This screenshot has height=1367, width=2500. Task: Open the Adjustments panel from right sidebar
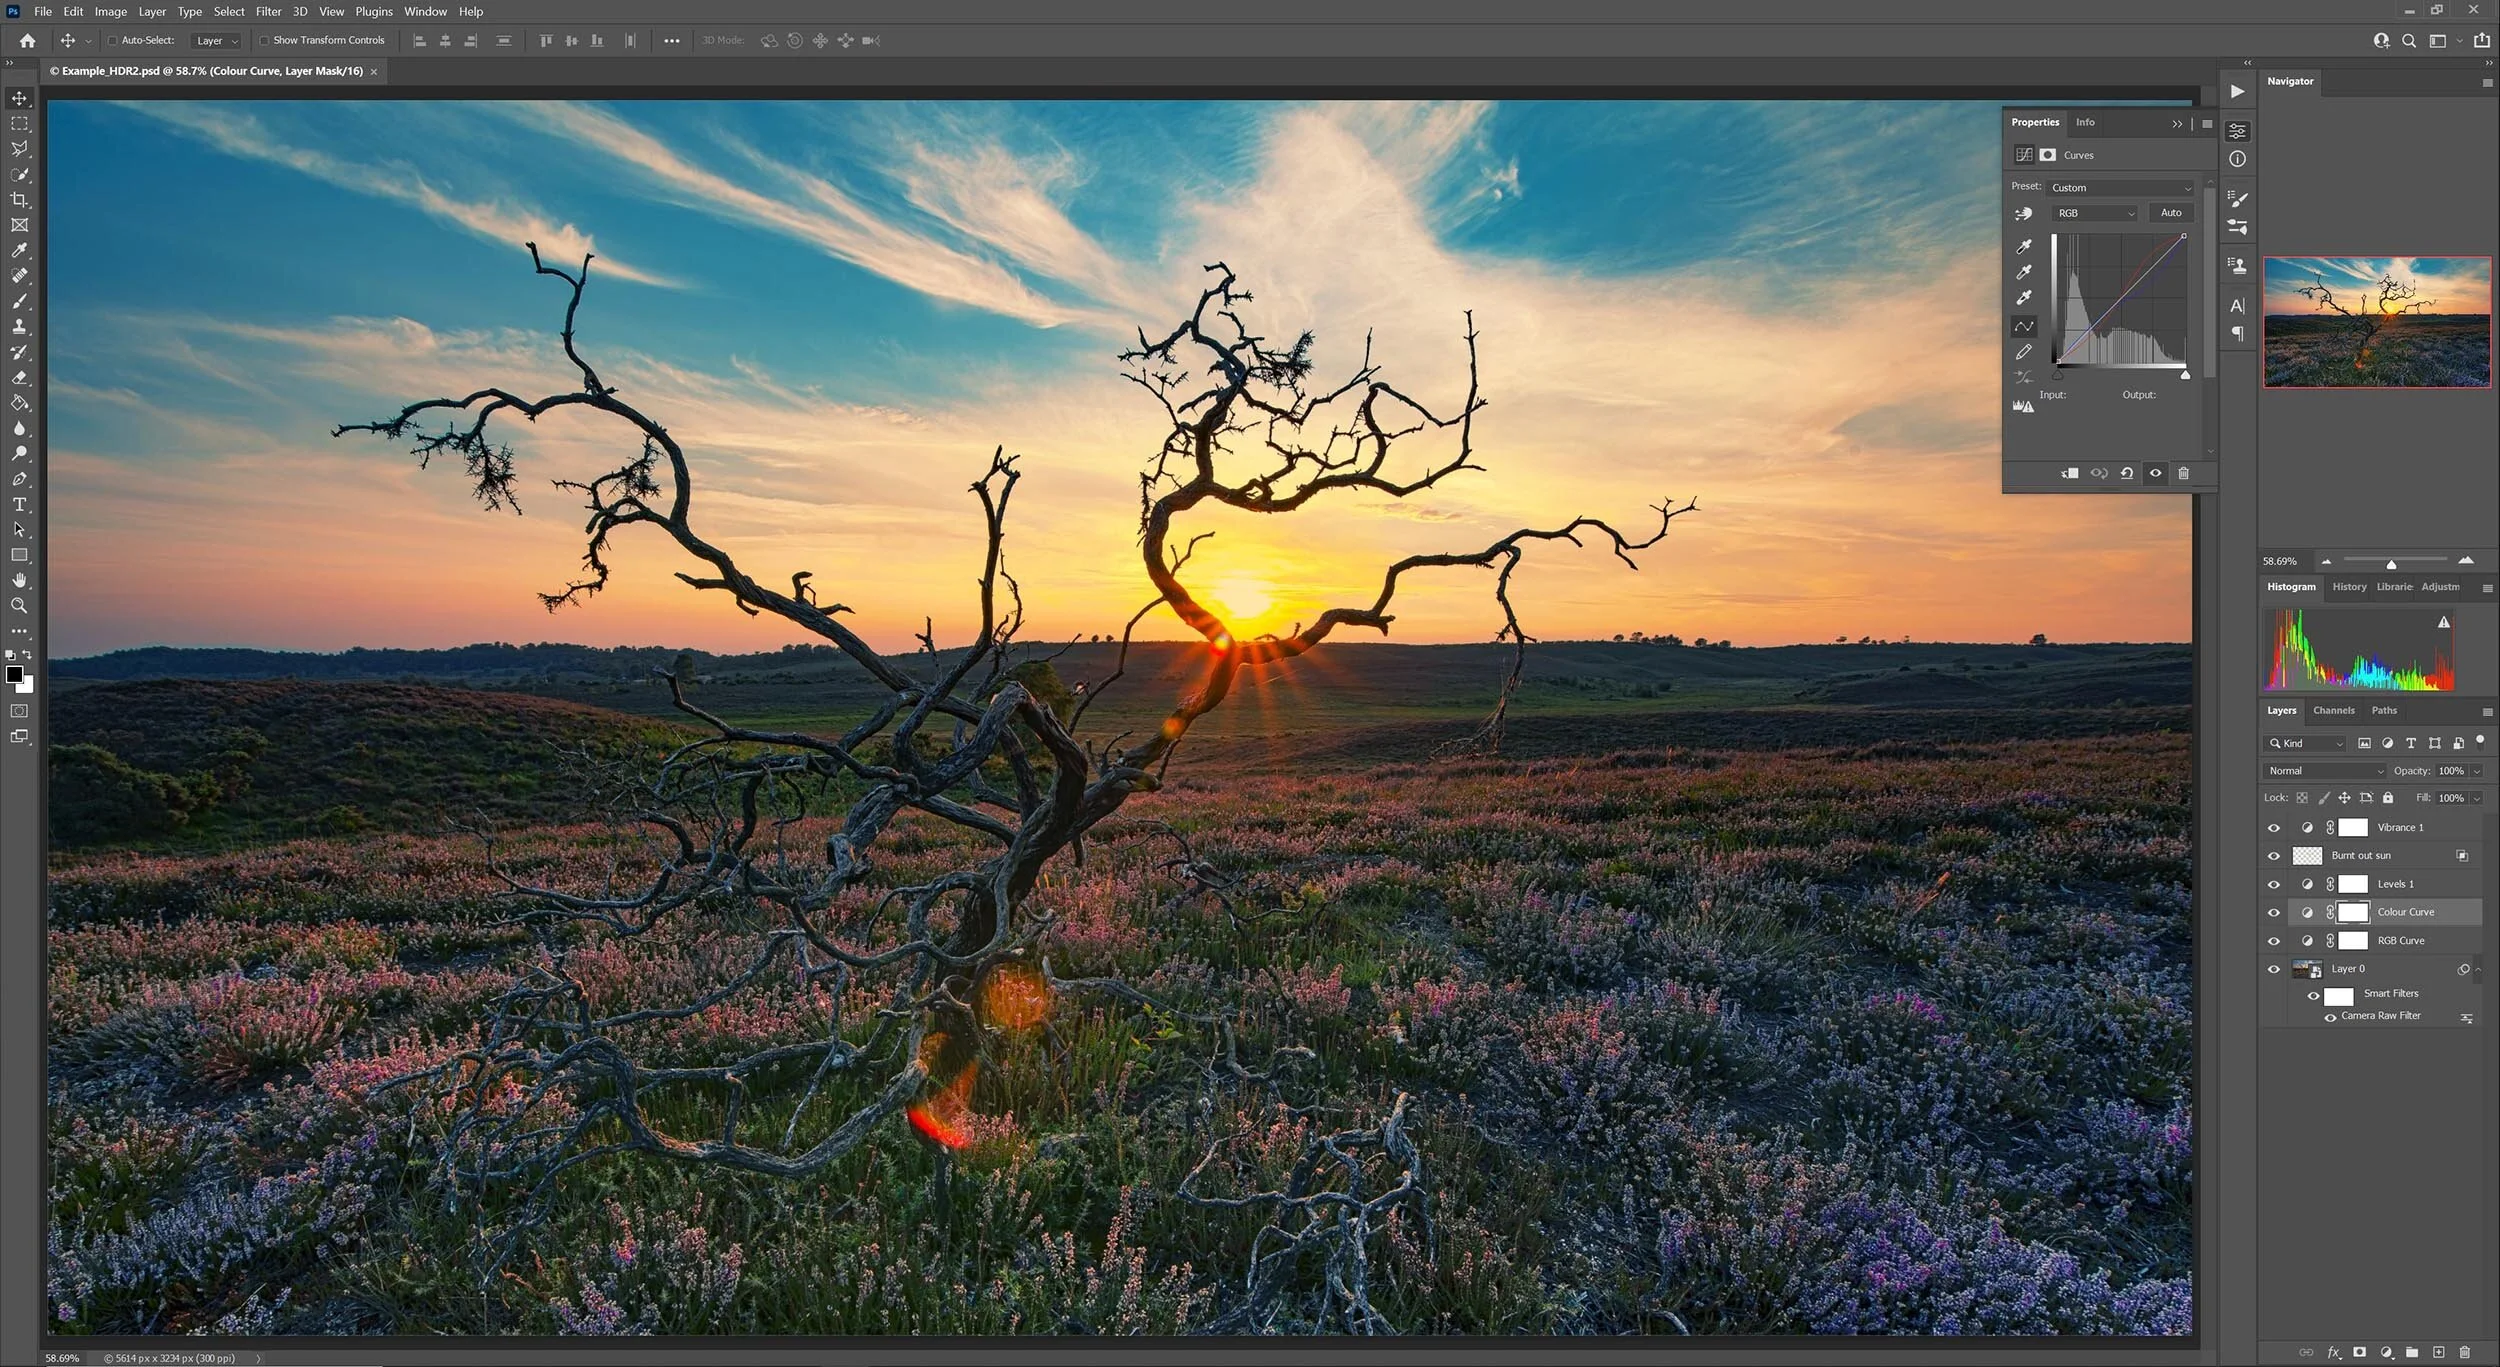[2237, 130]
